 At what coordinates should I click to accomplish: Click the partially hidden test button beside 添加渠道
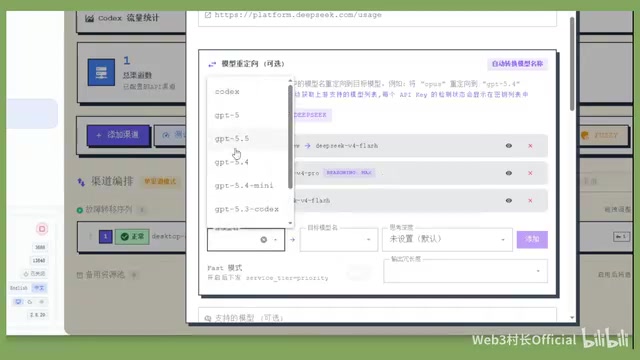click(x=171, y=135)
